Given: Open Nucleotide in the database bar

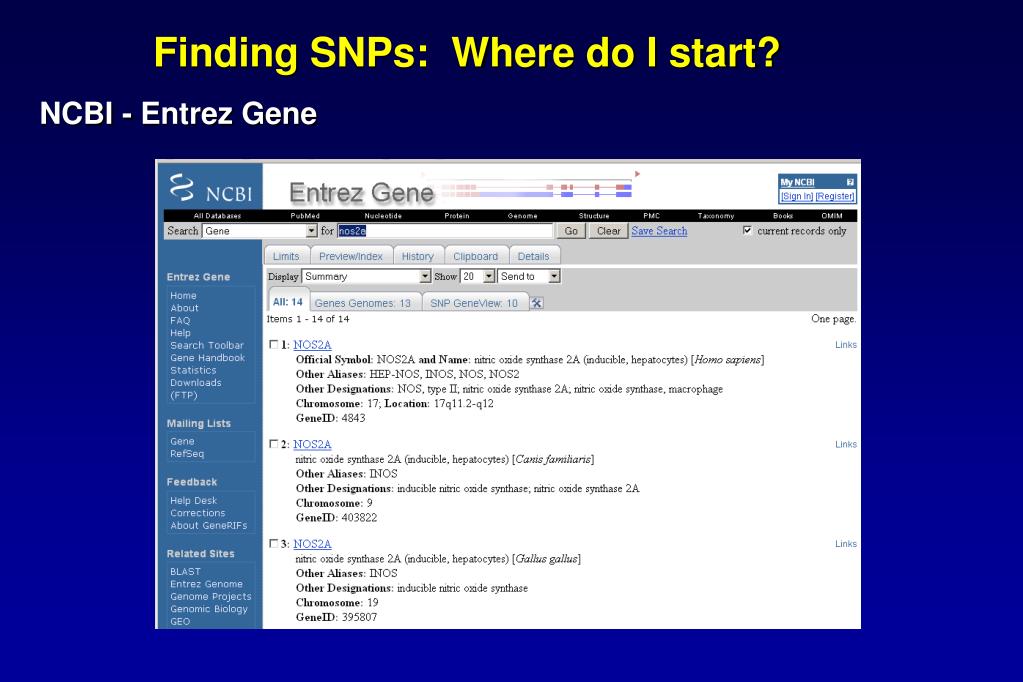Looking at the screenshot, I should tap(383, 215).
